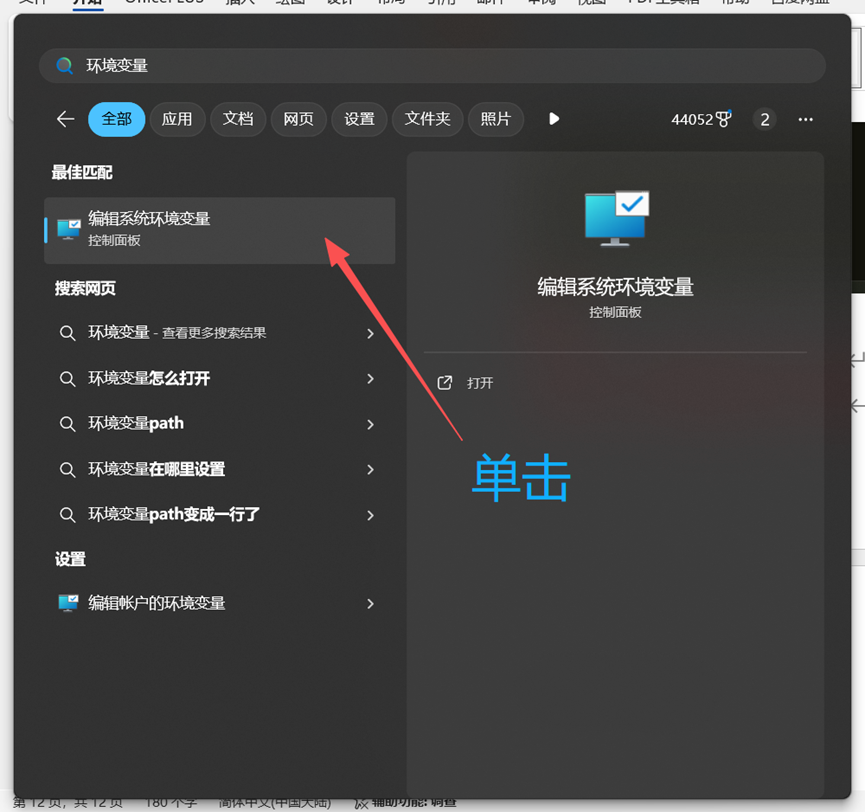Screen dimensions: 865x812
Task: Click the monitor icon beside 编辑系统环境变量 result
Action: point(69,229)
